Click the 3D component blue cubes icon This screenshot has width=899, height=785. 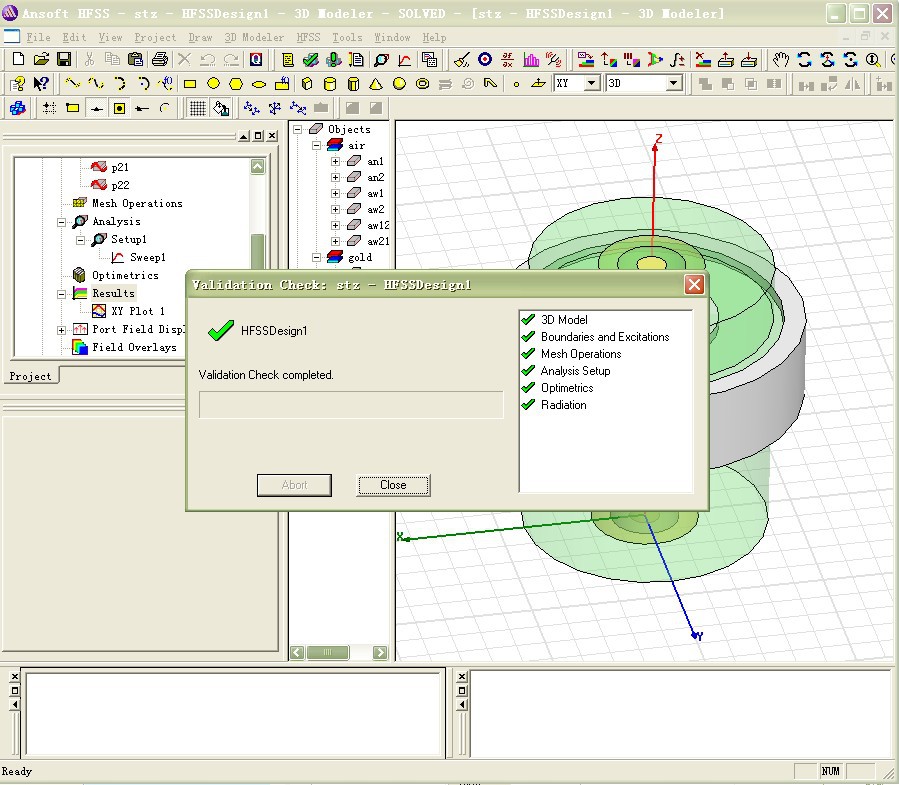17,108
